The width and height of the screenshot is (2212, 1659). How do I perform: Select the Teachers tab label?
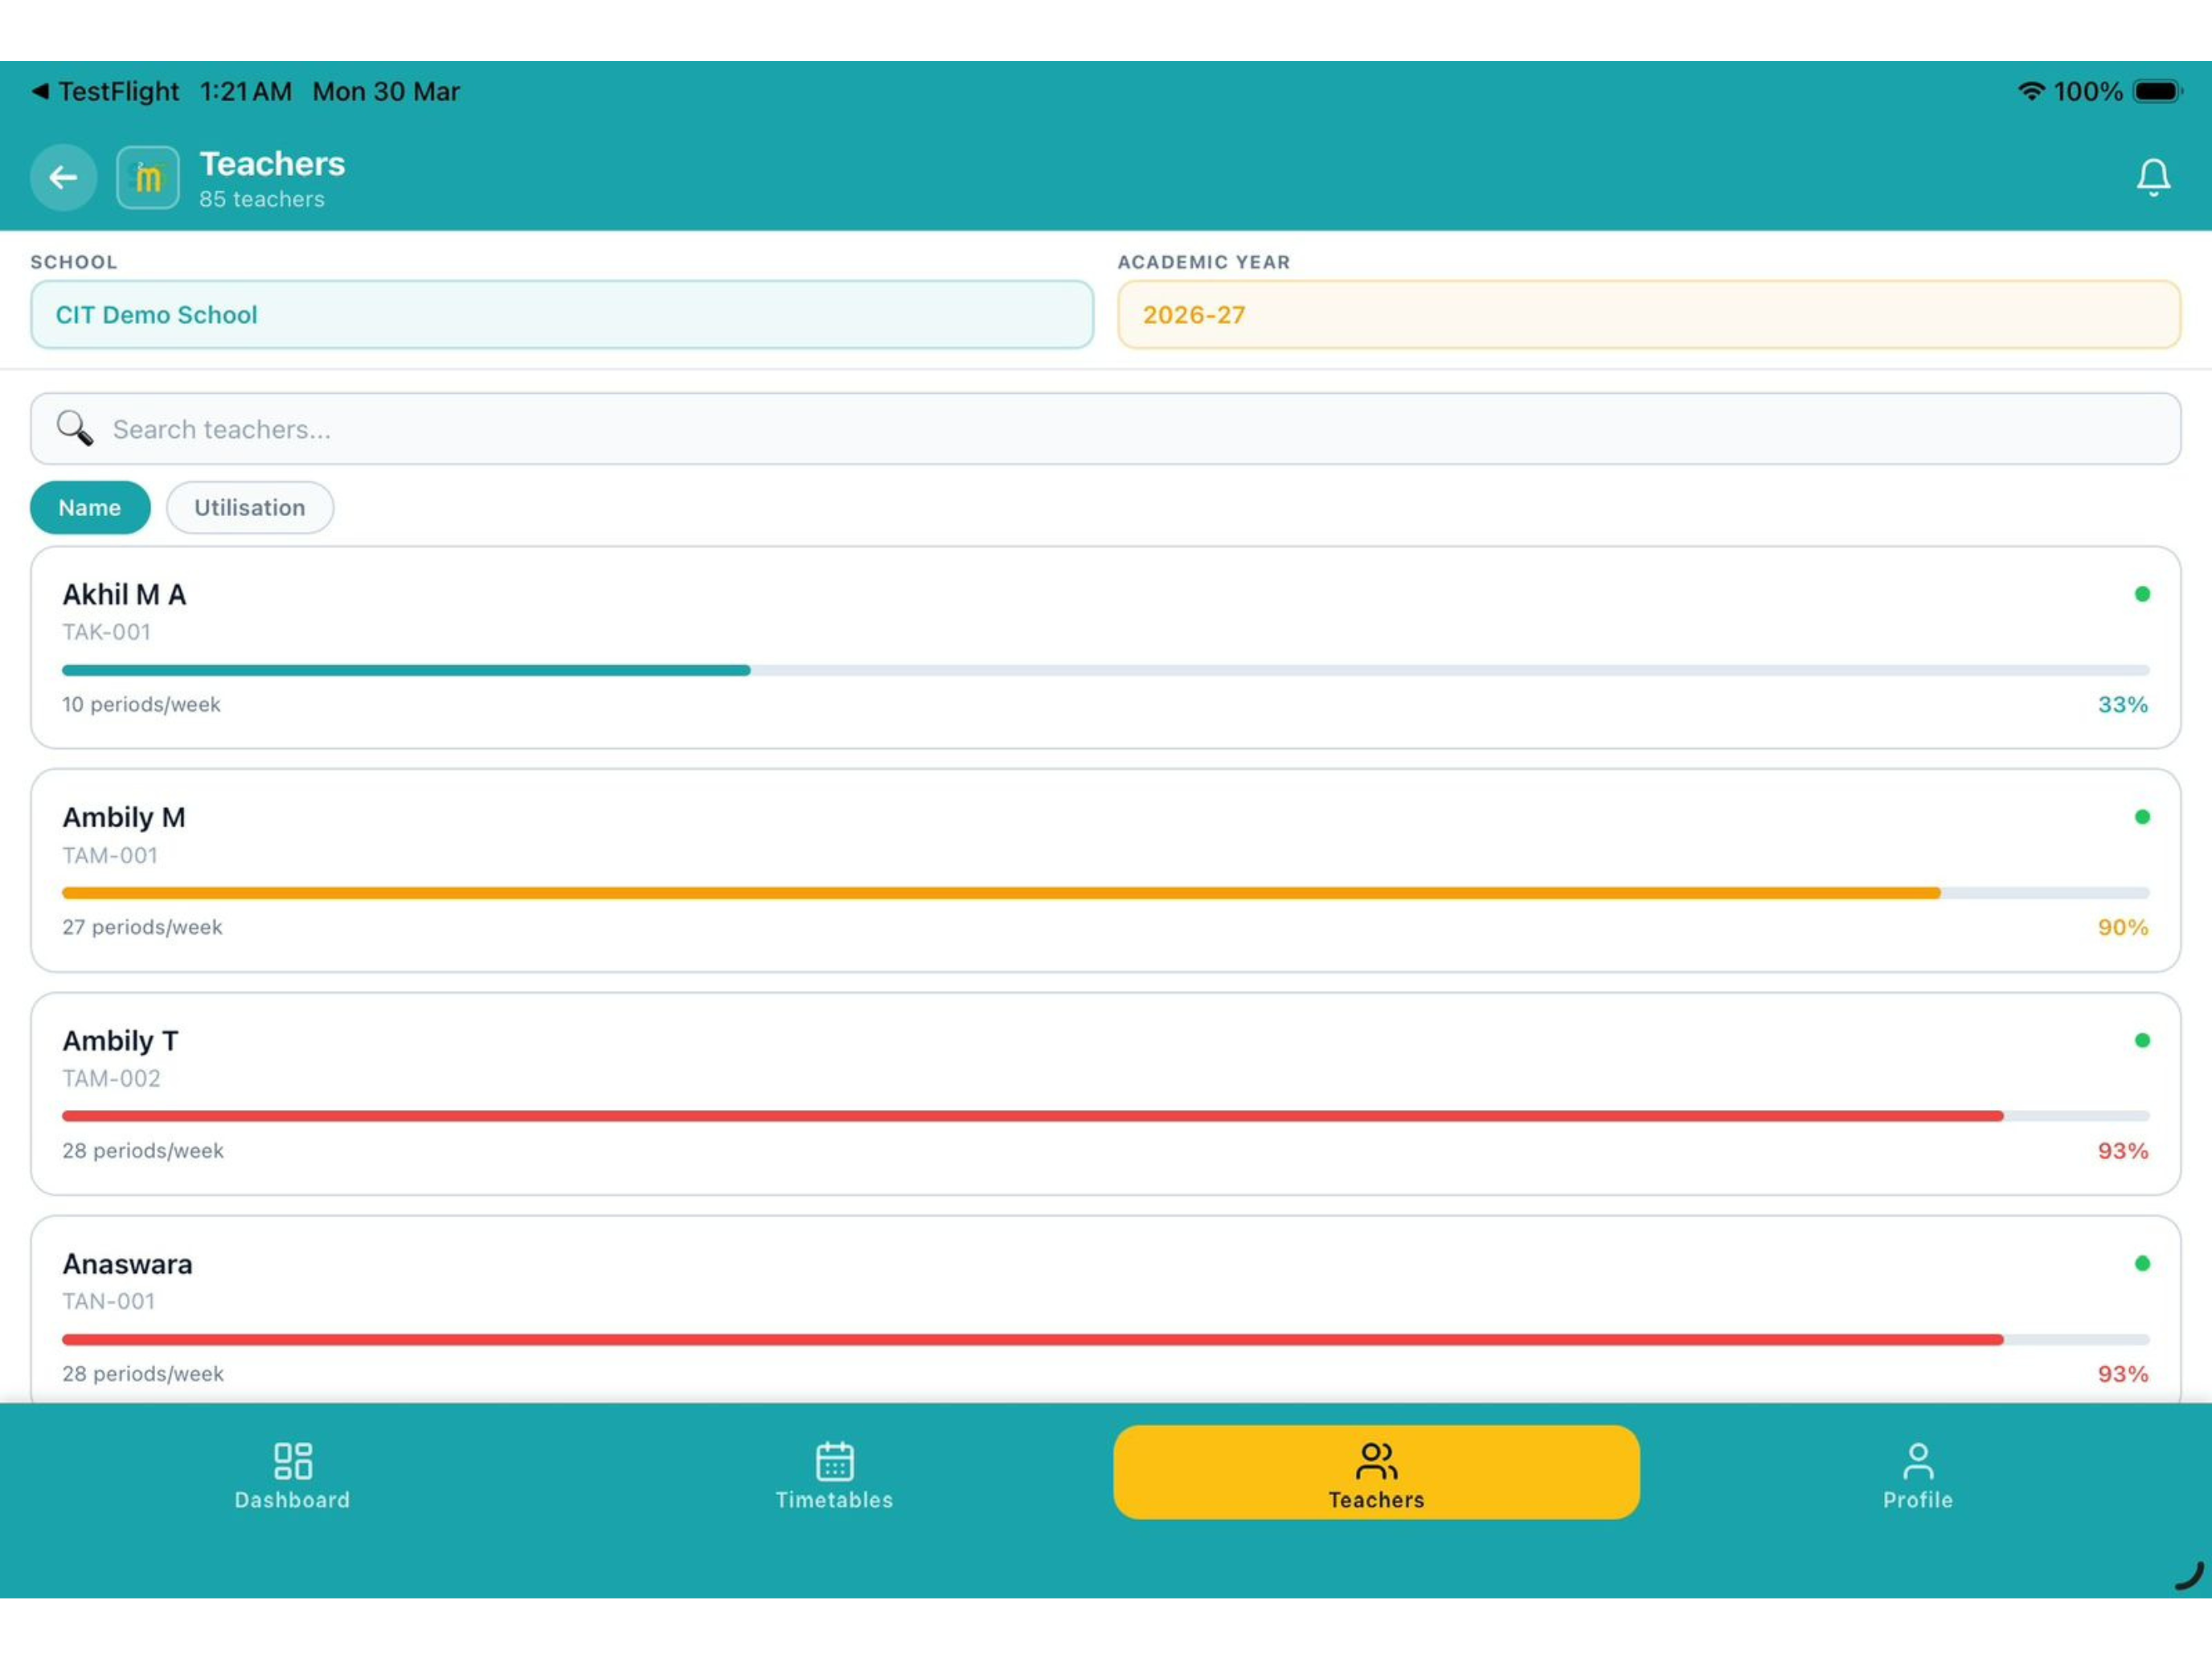coord(1376,1499)
